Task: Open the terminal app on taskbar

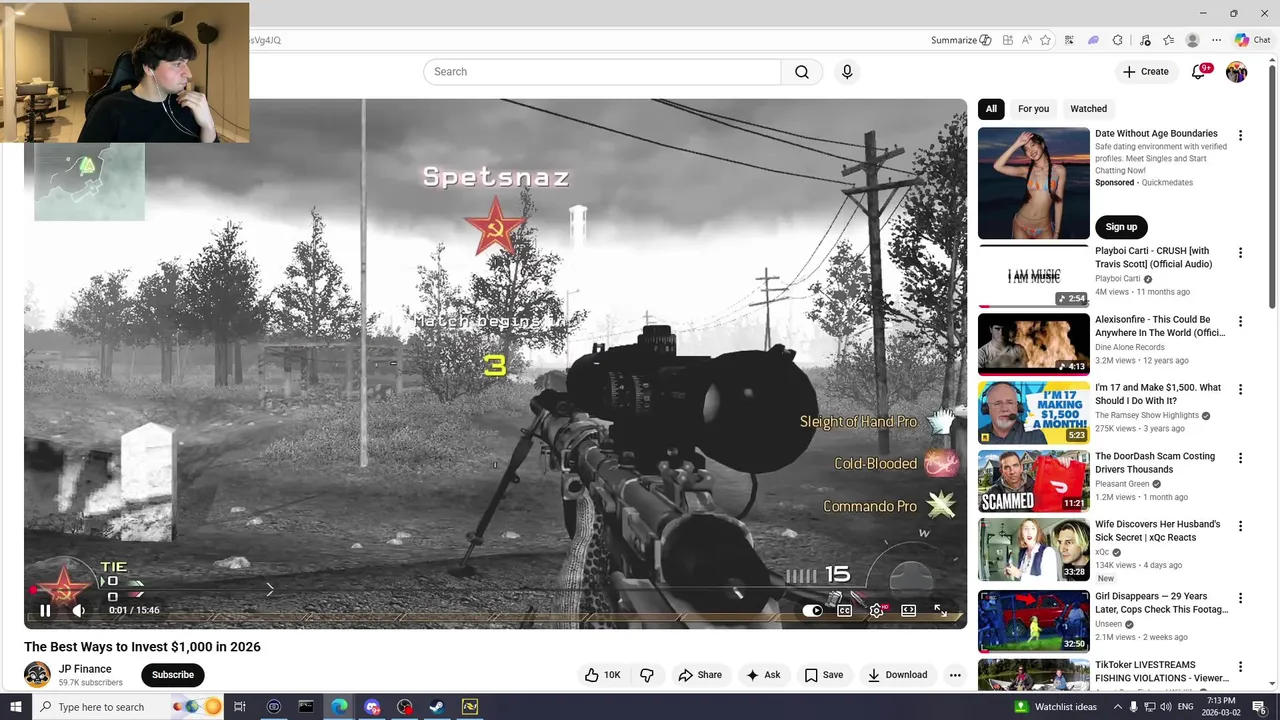Action: point(306,707)
